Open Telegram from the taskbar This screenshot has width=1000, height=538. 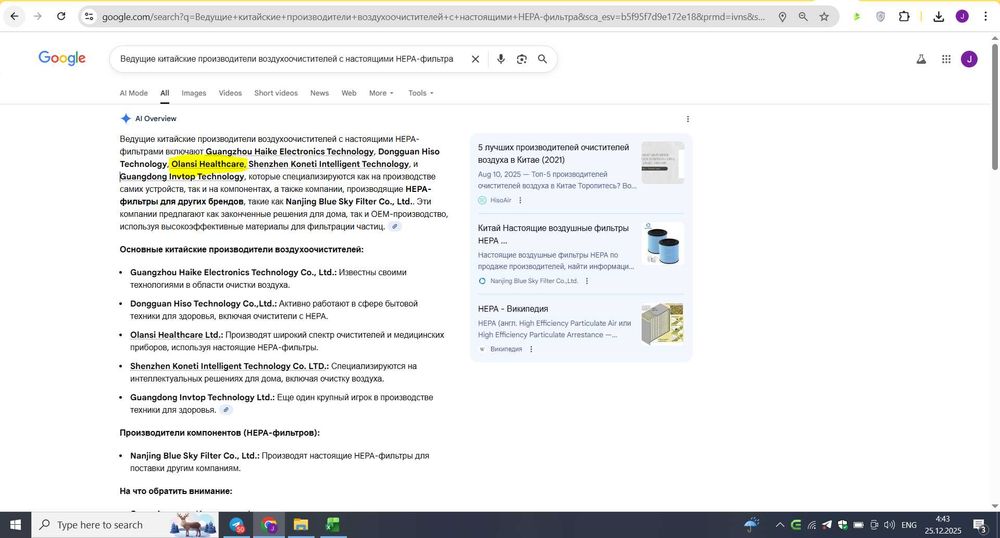pos(237,525)
